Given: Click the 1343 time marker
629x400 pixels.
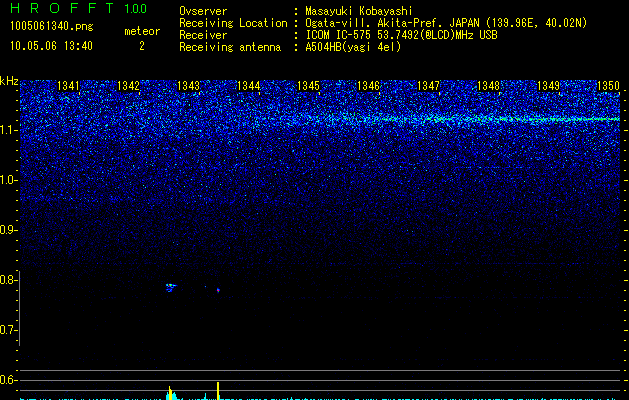Looking at the screenshot, I should [189, 86].
